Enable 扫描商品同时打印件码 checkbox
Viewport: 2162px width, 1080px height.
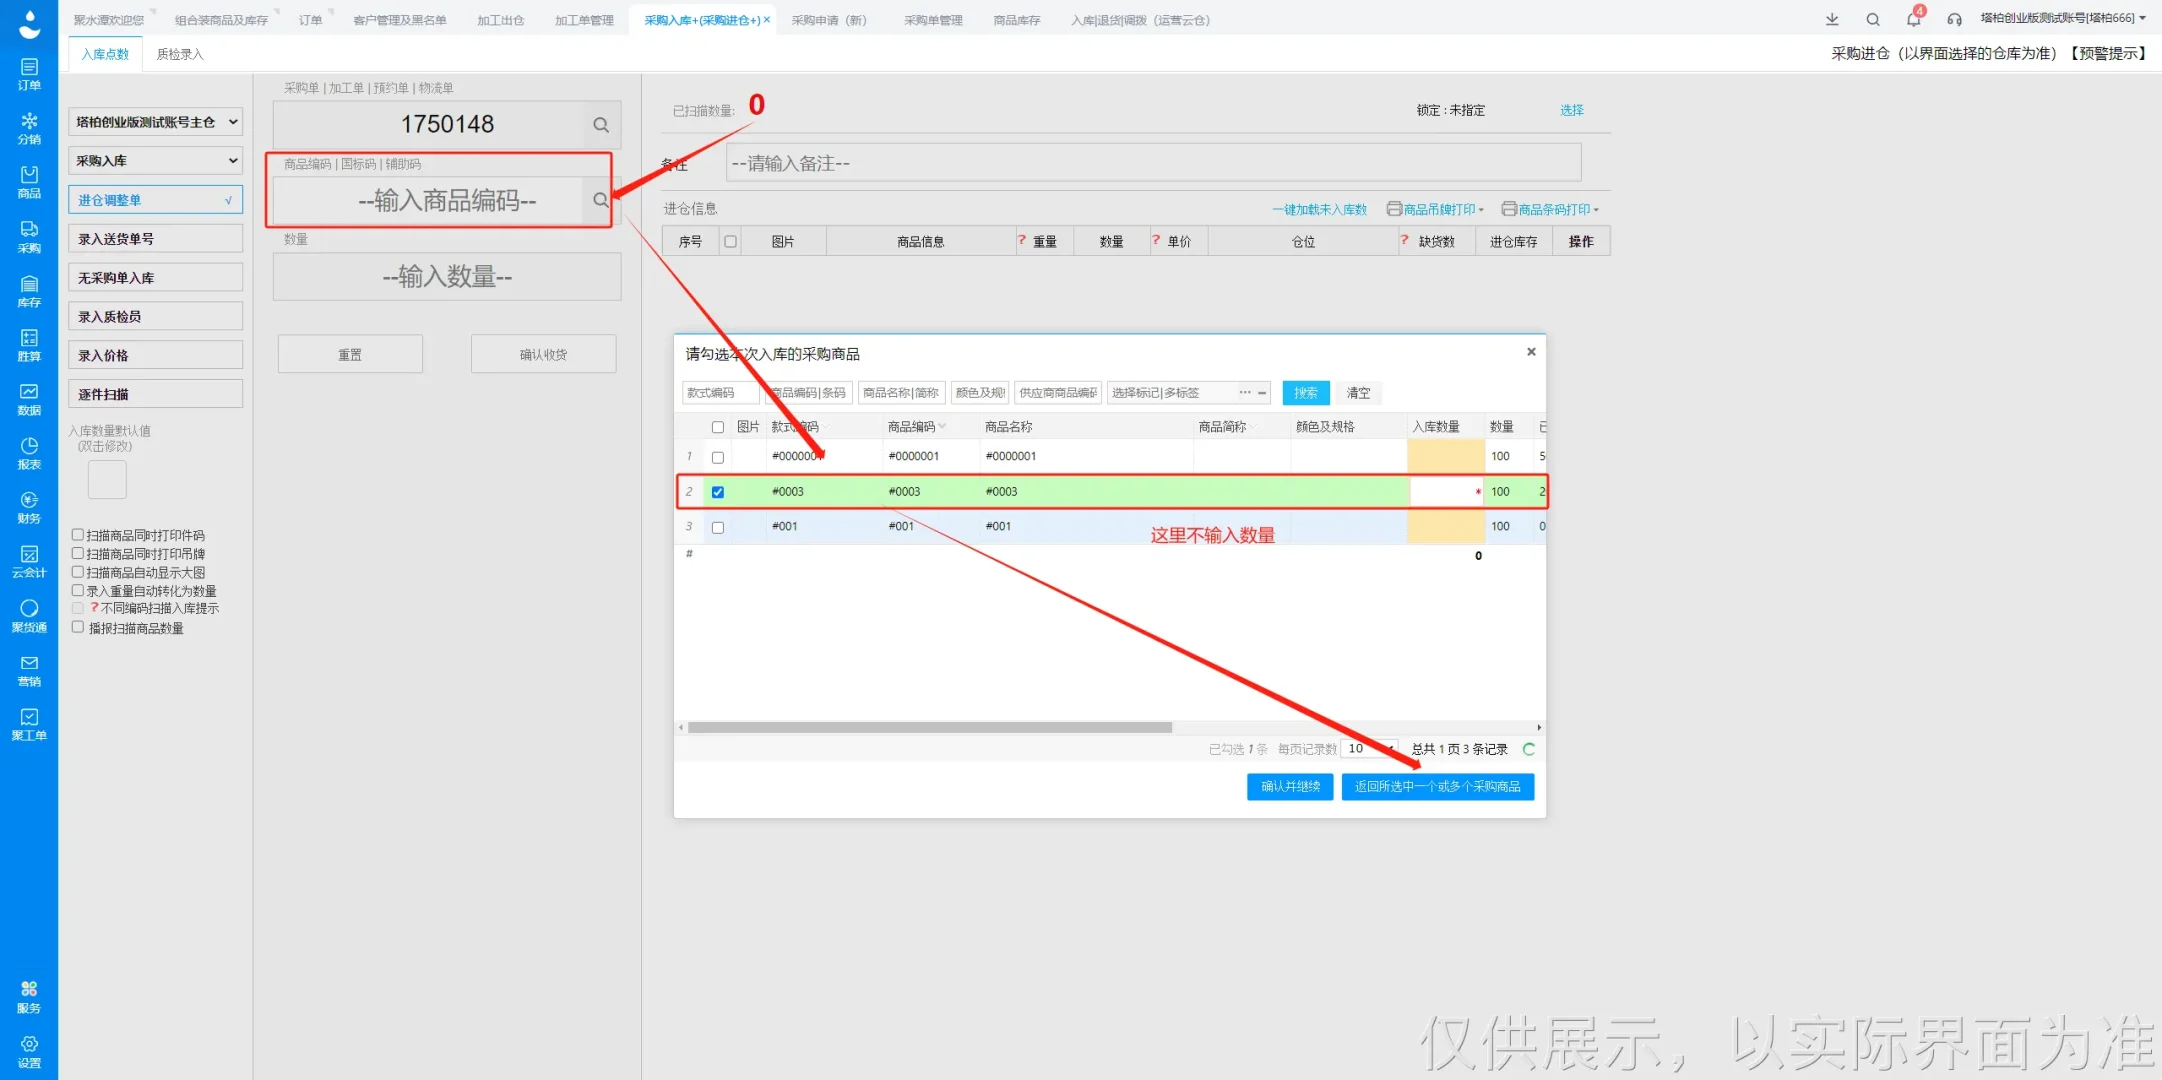pos(78,535)
